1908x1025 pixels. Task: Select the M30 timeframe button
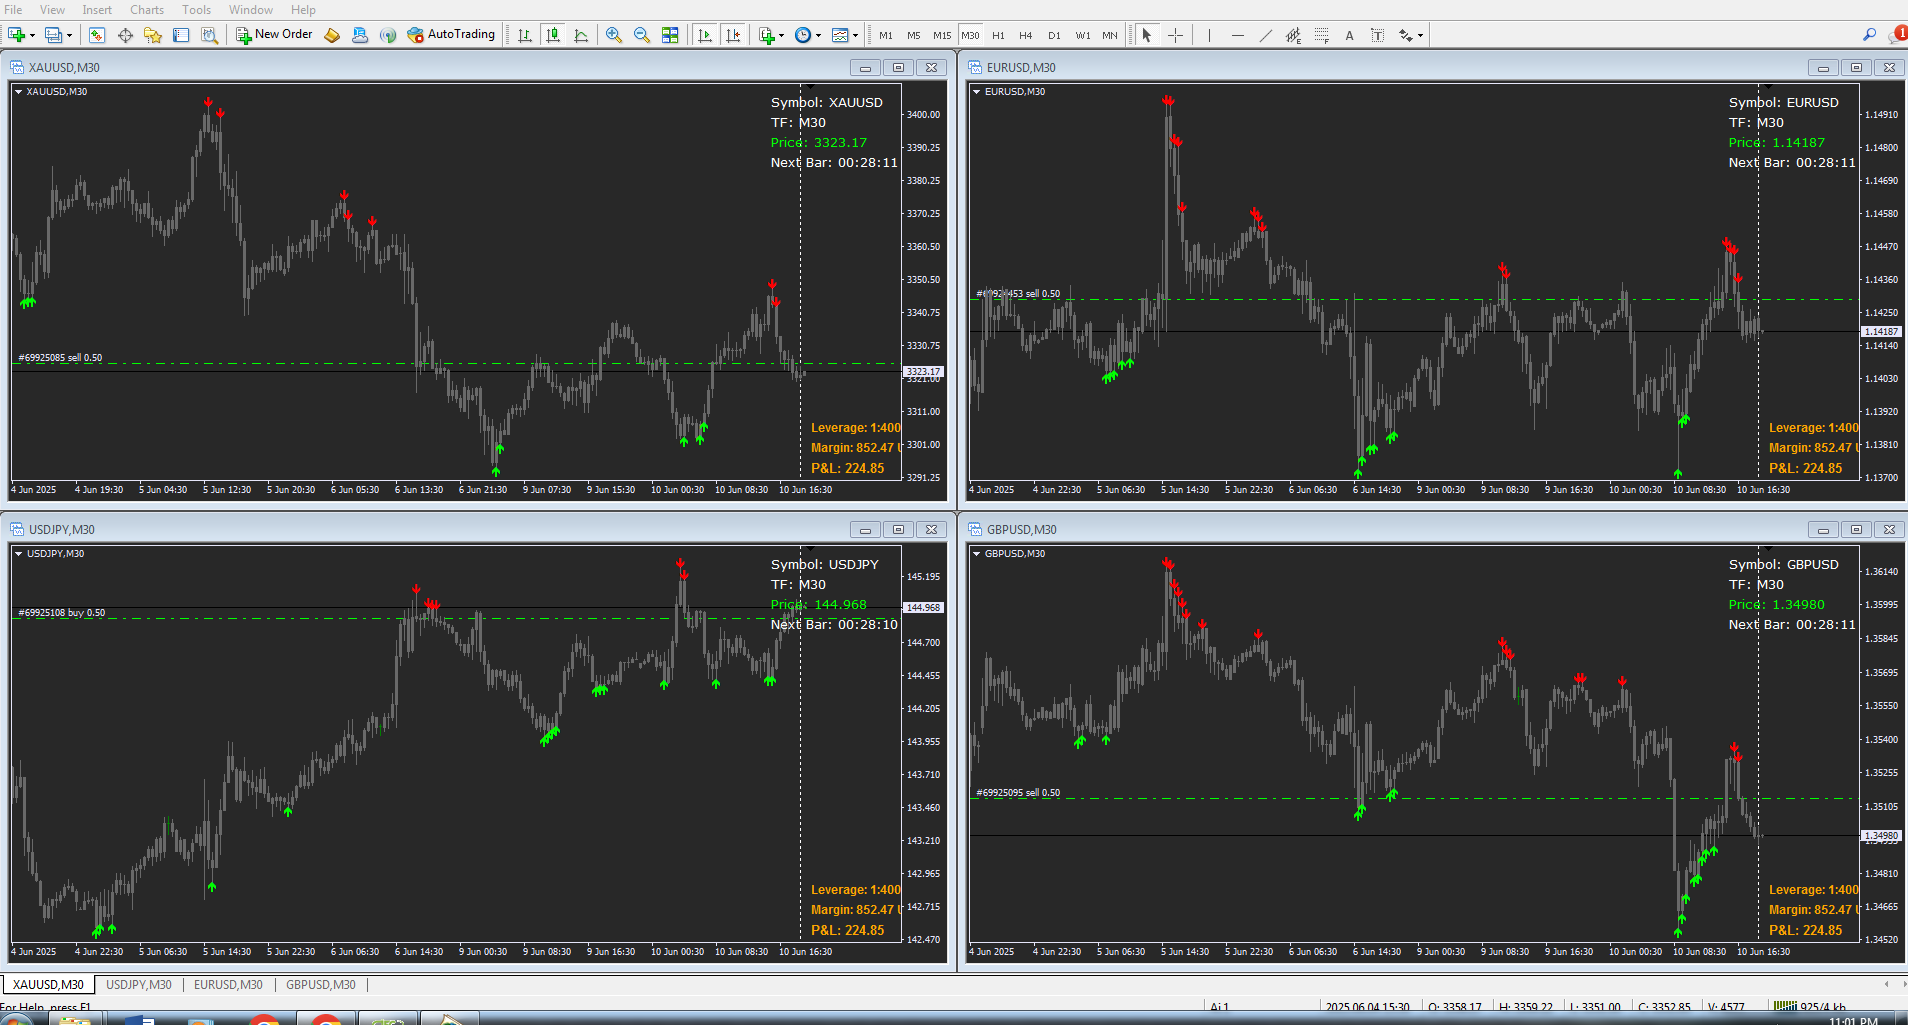pyautogui.click(x=970, y=35)
